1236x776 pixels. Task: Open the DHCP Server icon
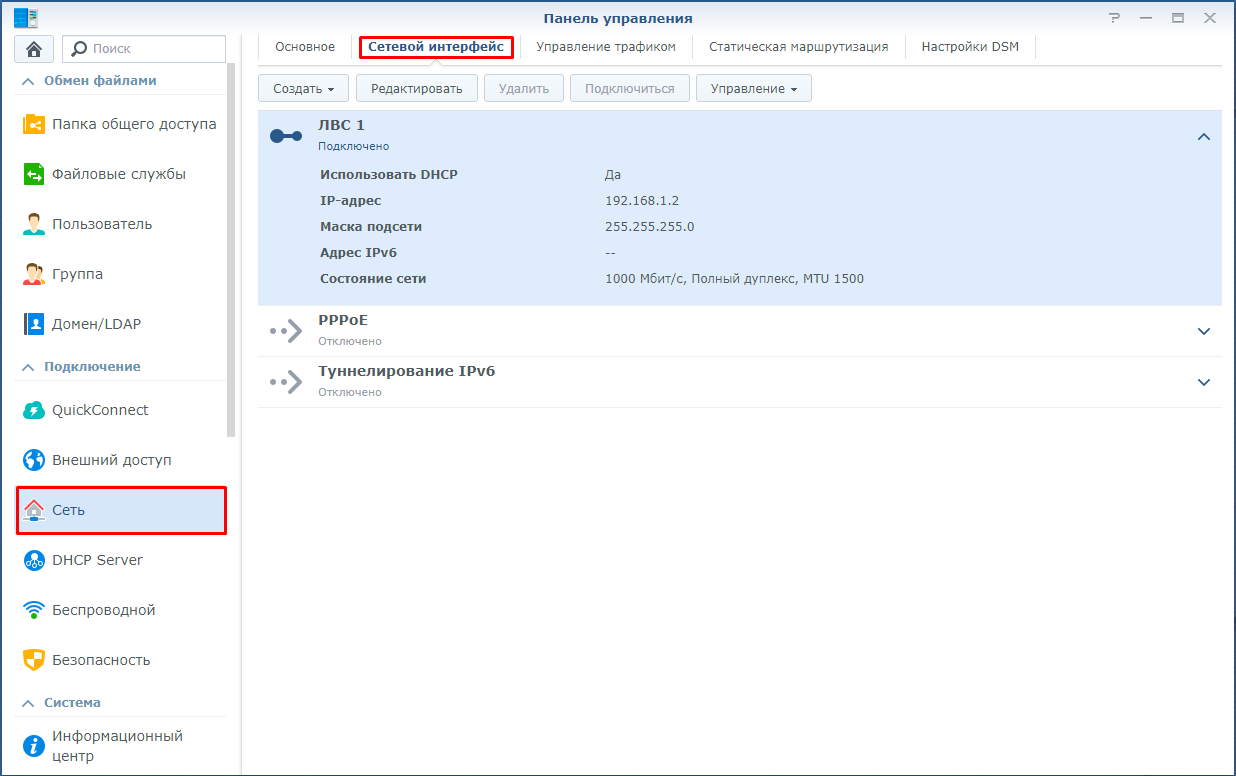click(x=34, y=560)
